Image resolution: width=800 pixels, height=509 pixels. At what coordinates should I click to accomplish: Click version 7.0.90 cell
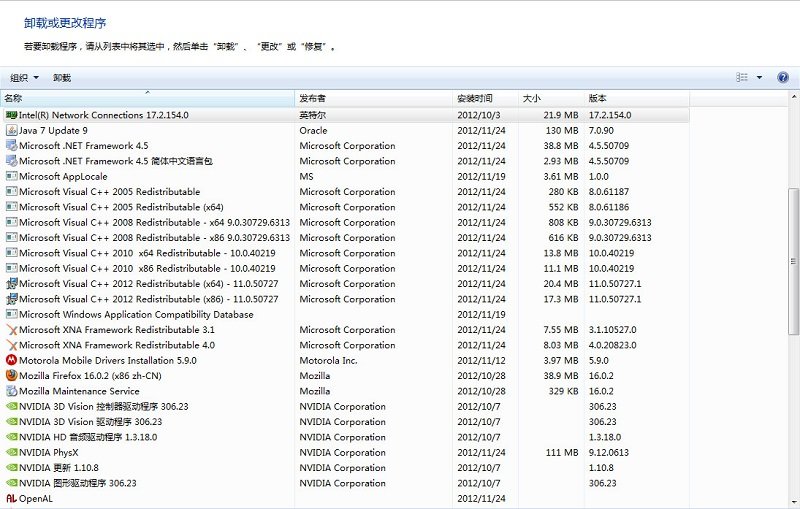pyautogui.click(x=601, y=131)
